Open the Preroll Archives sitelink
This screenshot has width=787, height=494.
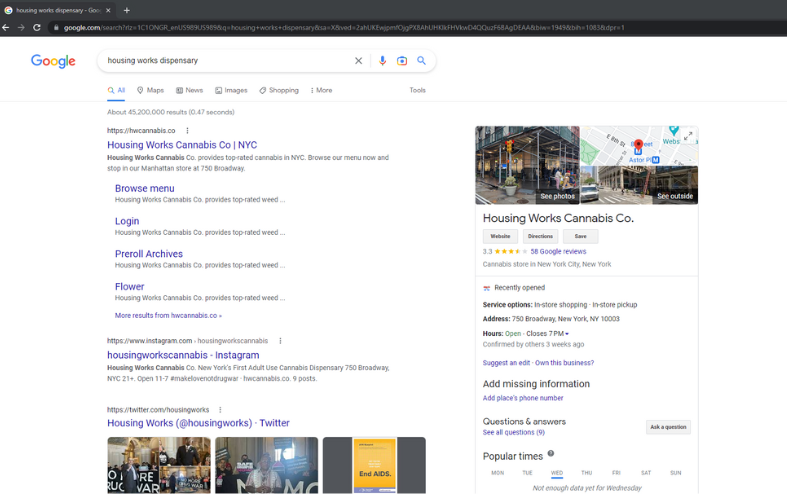[x=149, y=254]
